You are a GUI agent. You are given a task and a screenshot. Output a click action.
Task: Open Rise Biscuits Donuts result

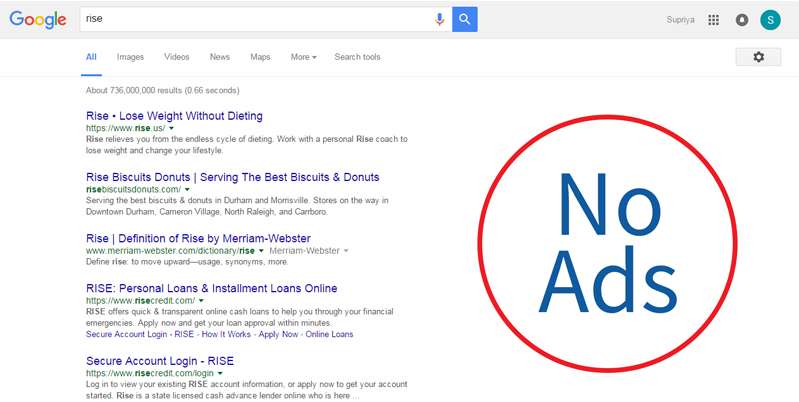point(232,177)
